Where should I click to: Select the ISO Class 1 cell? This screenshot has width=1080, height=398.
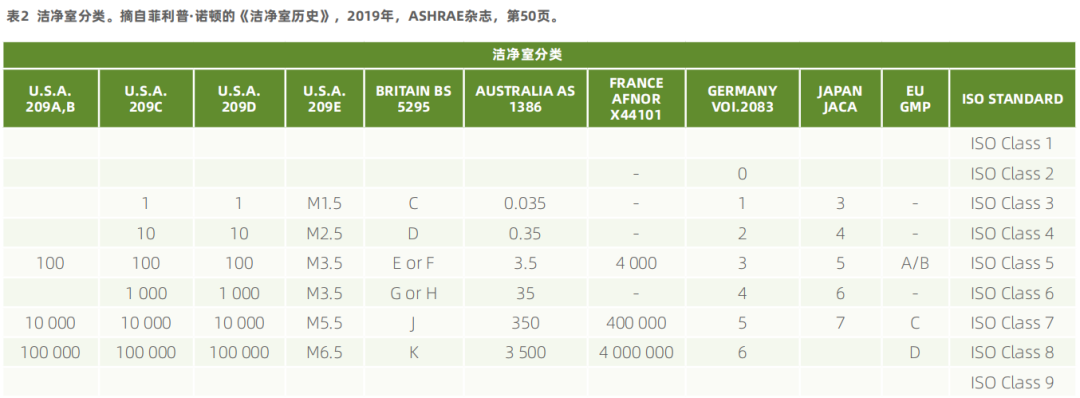tap(1012, 144)
